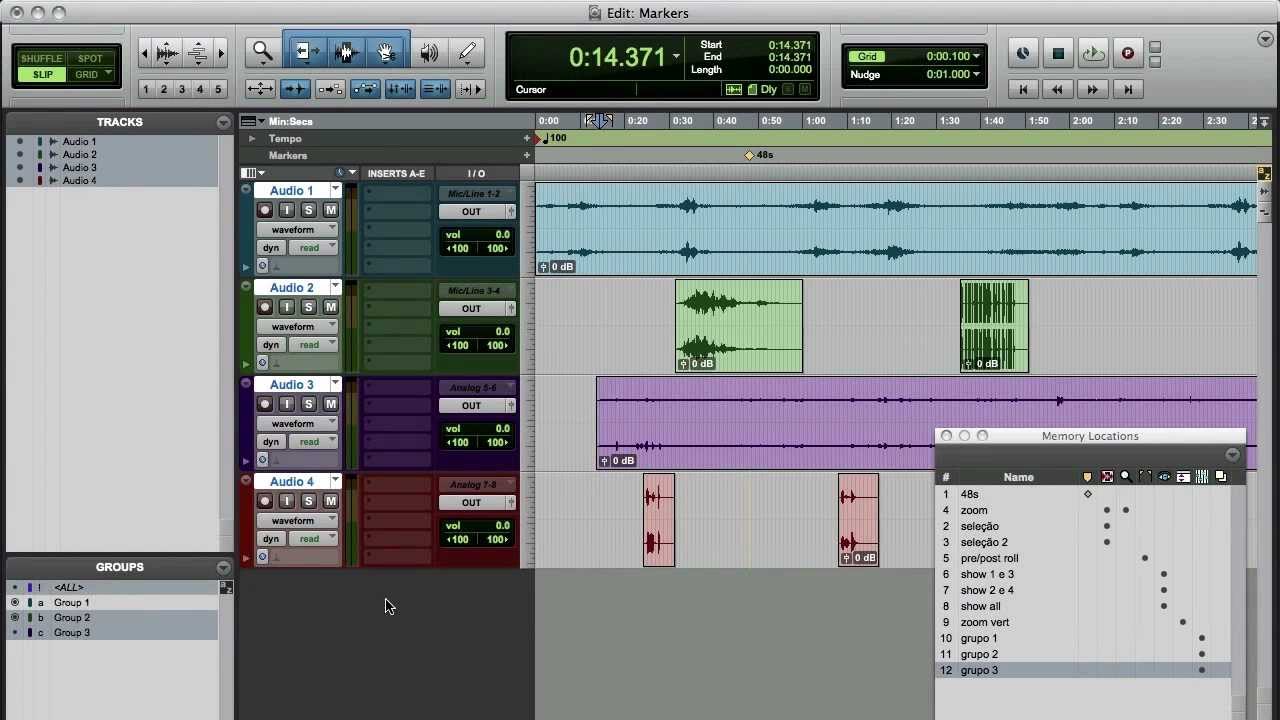1280x720 pixels.
Task: Open Audio 2 track view waveform selector
Action: click(x=298, y=327)
